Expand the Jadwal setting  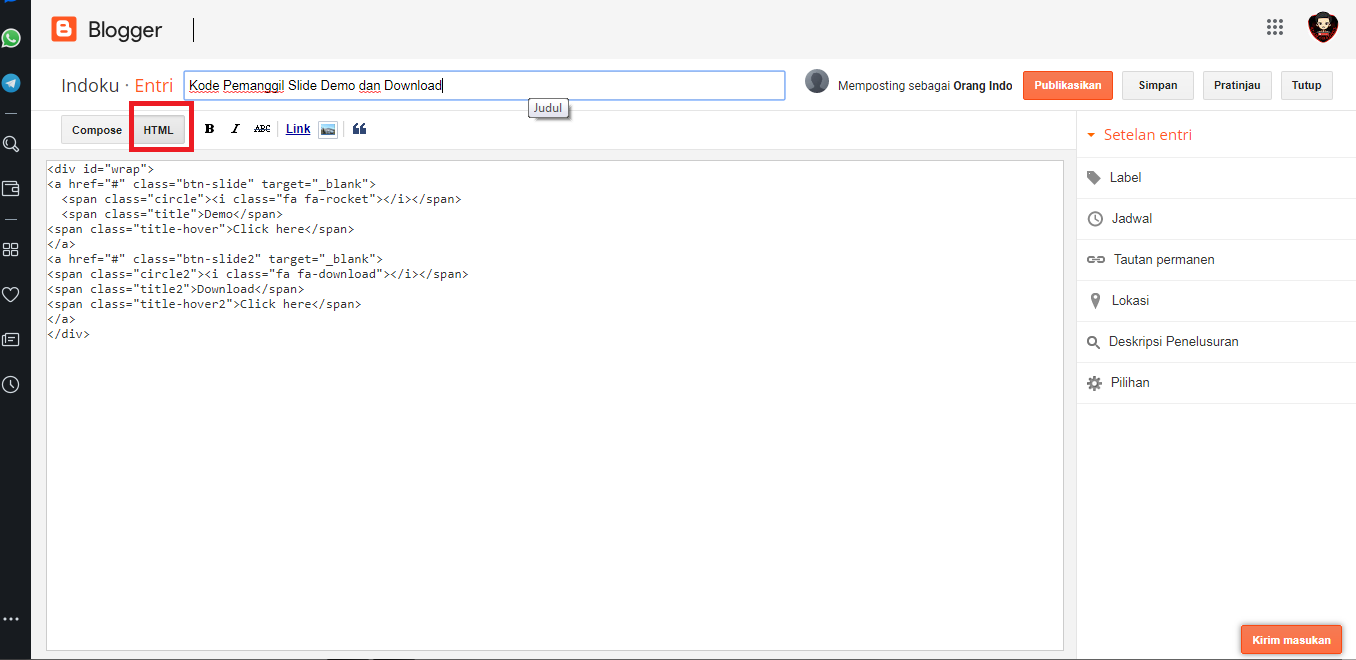click(1215, 218)
